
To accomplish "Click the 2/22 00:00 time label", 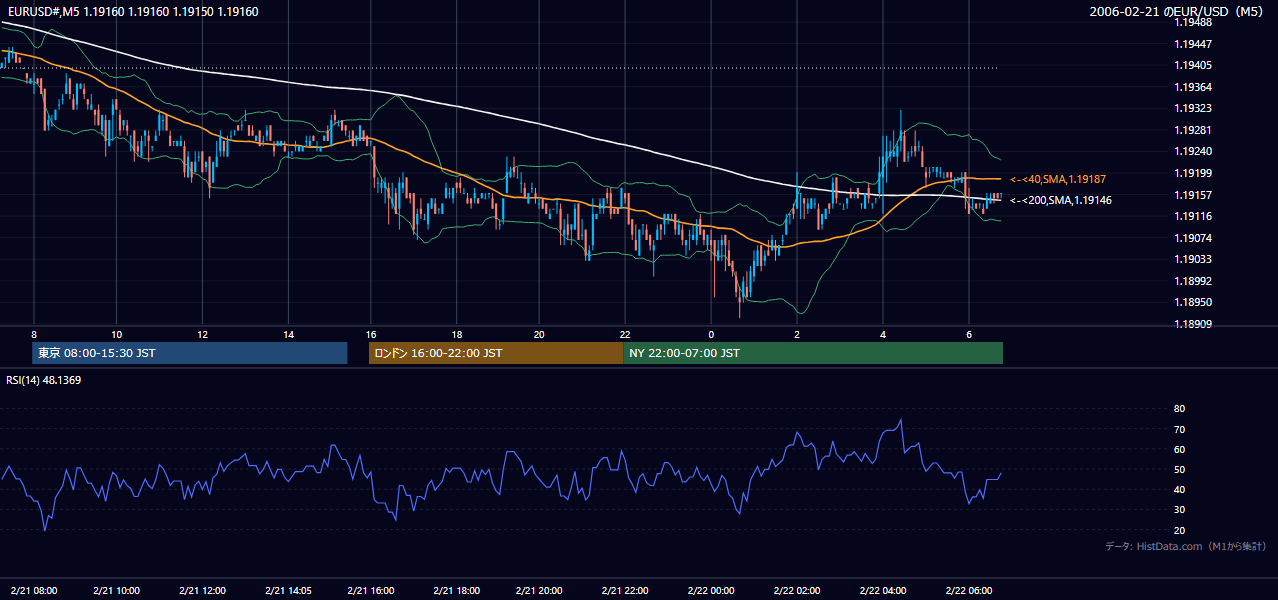I will coord(712,591).
